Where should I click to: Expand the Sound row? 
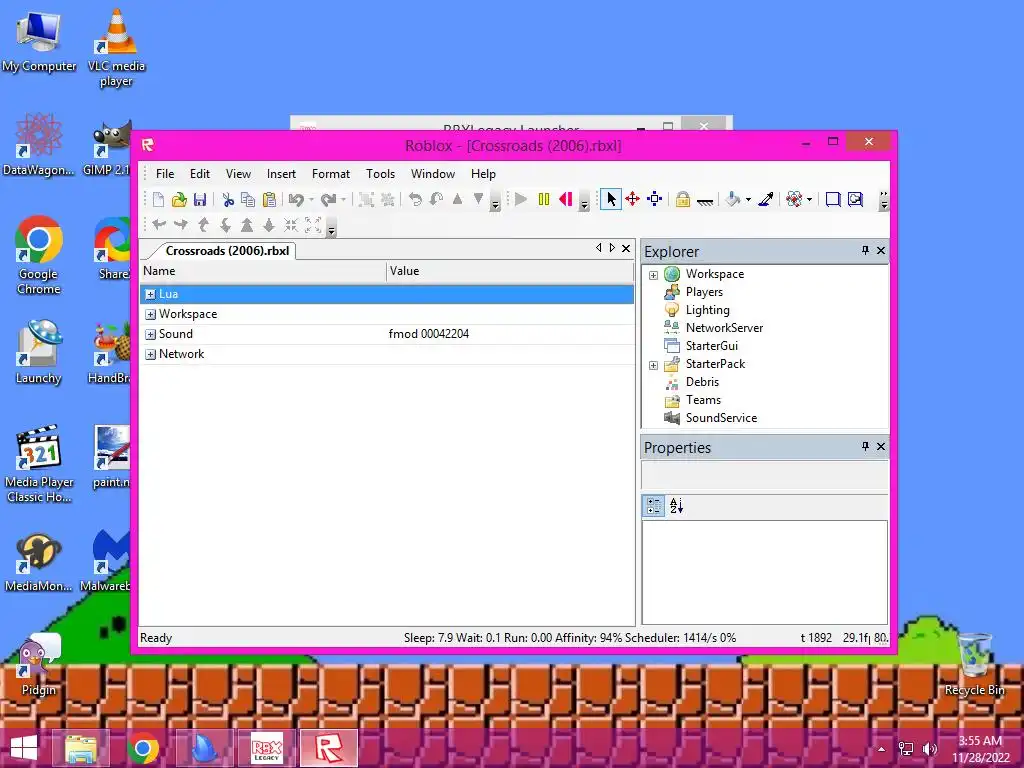[150, 334]
